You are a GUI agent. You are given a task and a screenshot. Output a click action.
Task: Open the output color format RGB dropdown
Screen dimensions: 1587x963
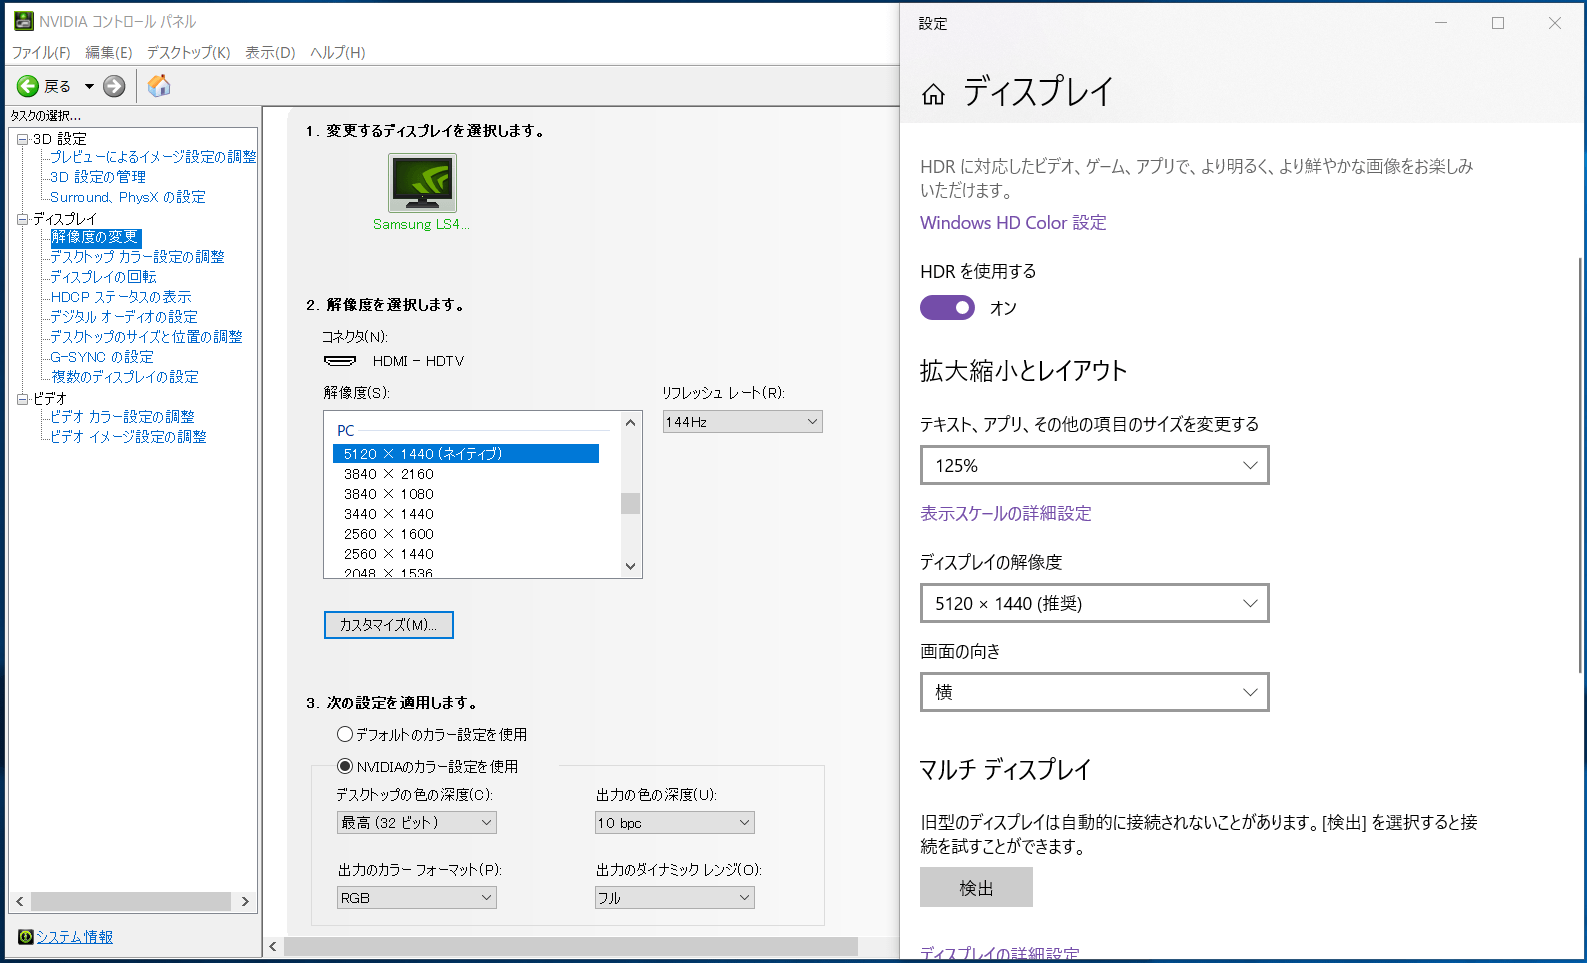point(417,898)
